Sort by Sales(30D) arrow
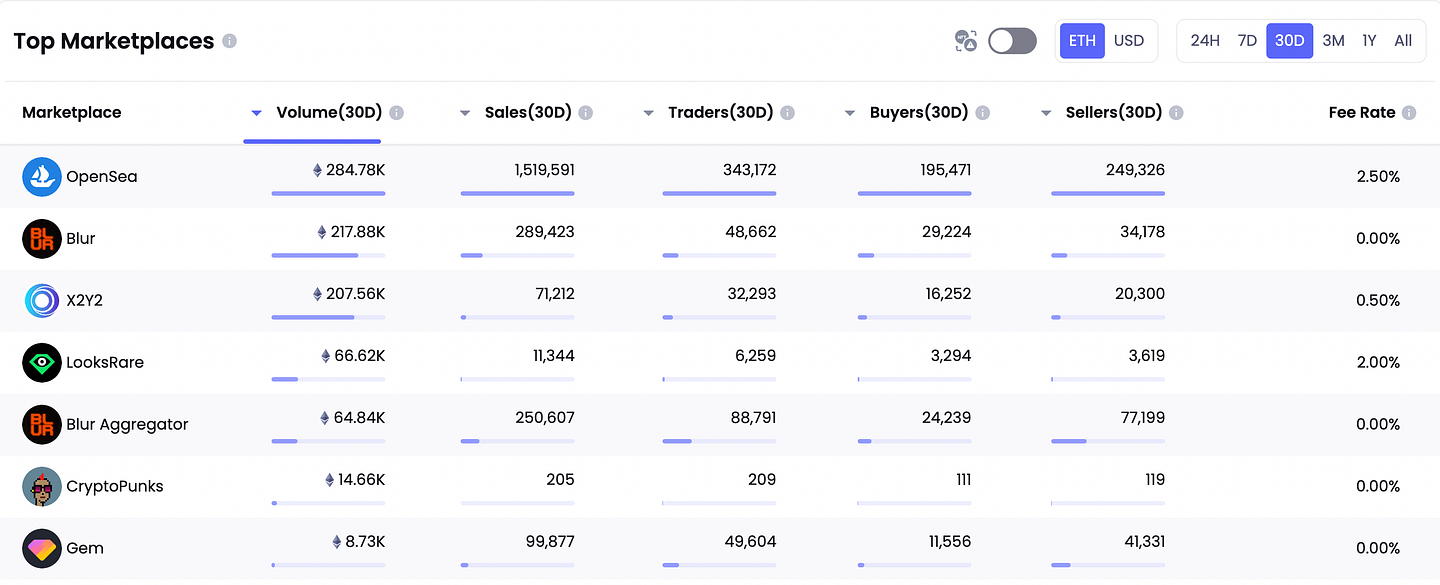Viewport: 1440px width, 585px height. pos(465,113)
